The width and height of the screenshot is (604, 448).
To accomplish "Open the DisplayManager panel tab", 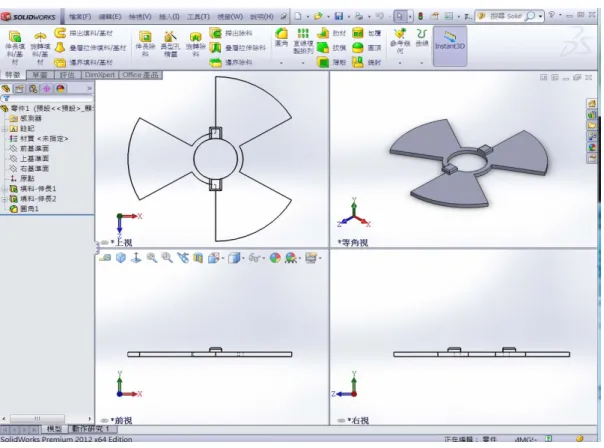I will click(x=60, y=89).
